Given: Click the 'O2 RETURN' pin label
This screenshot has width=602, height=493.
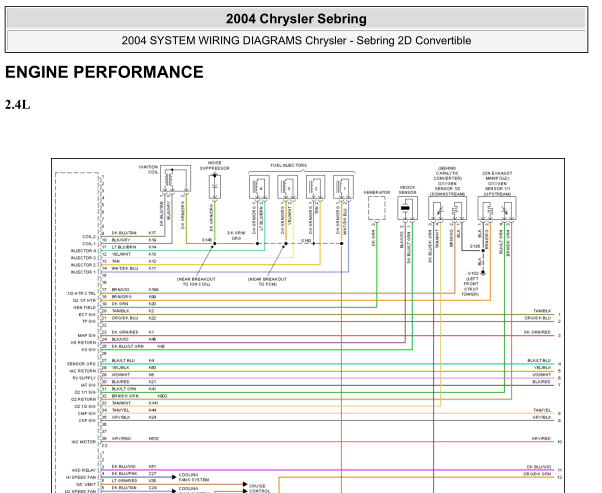Looking at the screenshot, I should [83, 399].
